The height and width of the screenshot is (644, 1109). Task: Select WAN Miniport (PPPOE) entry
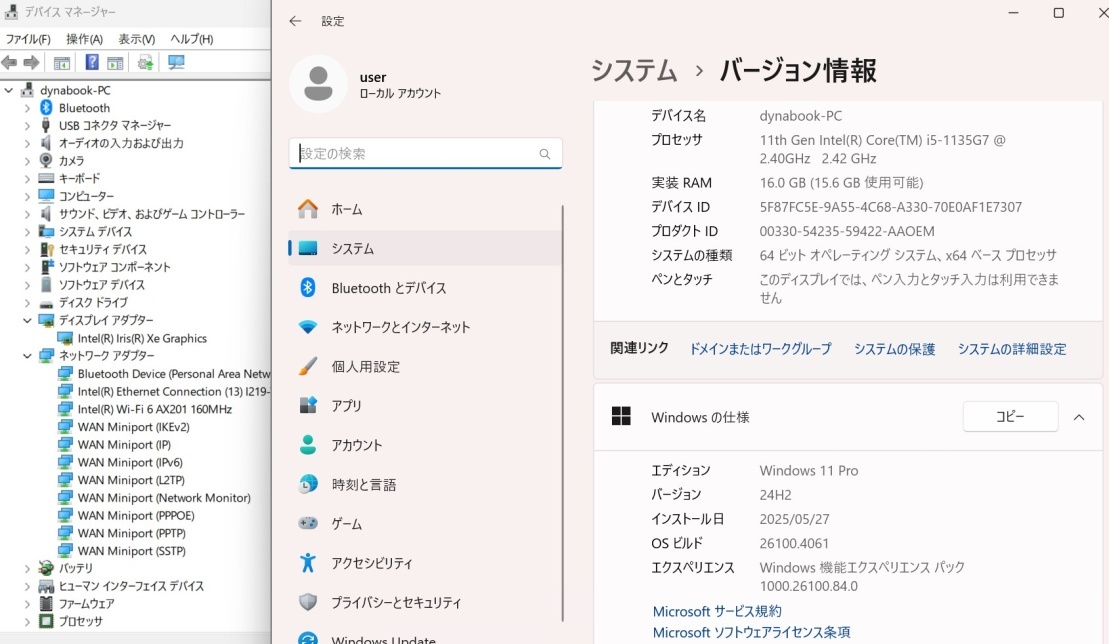click(136, 515)
